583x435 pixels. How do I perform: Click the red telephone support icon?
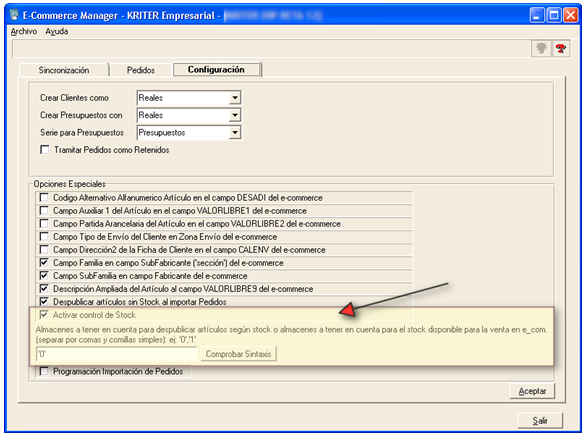coord(561,48)
